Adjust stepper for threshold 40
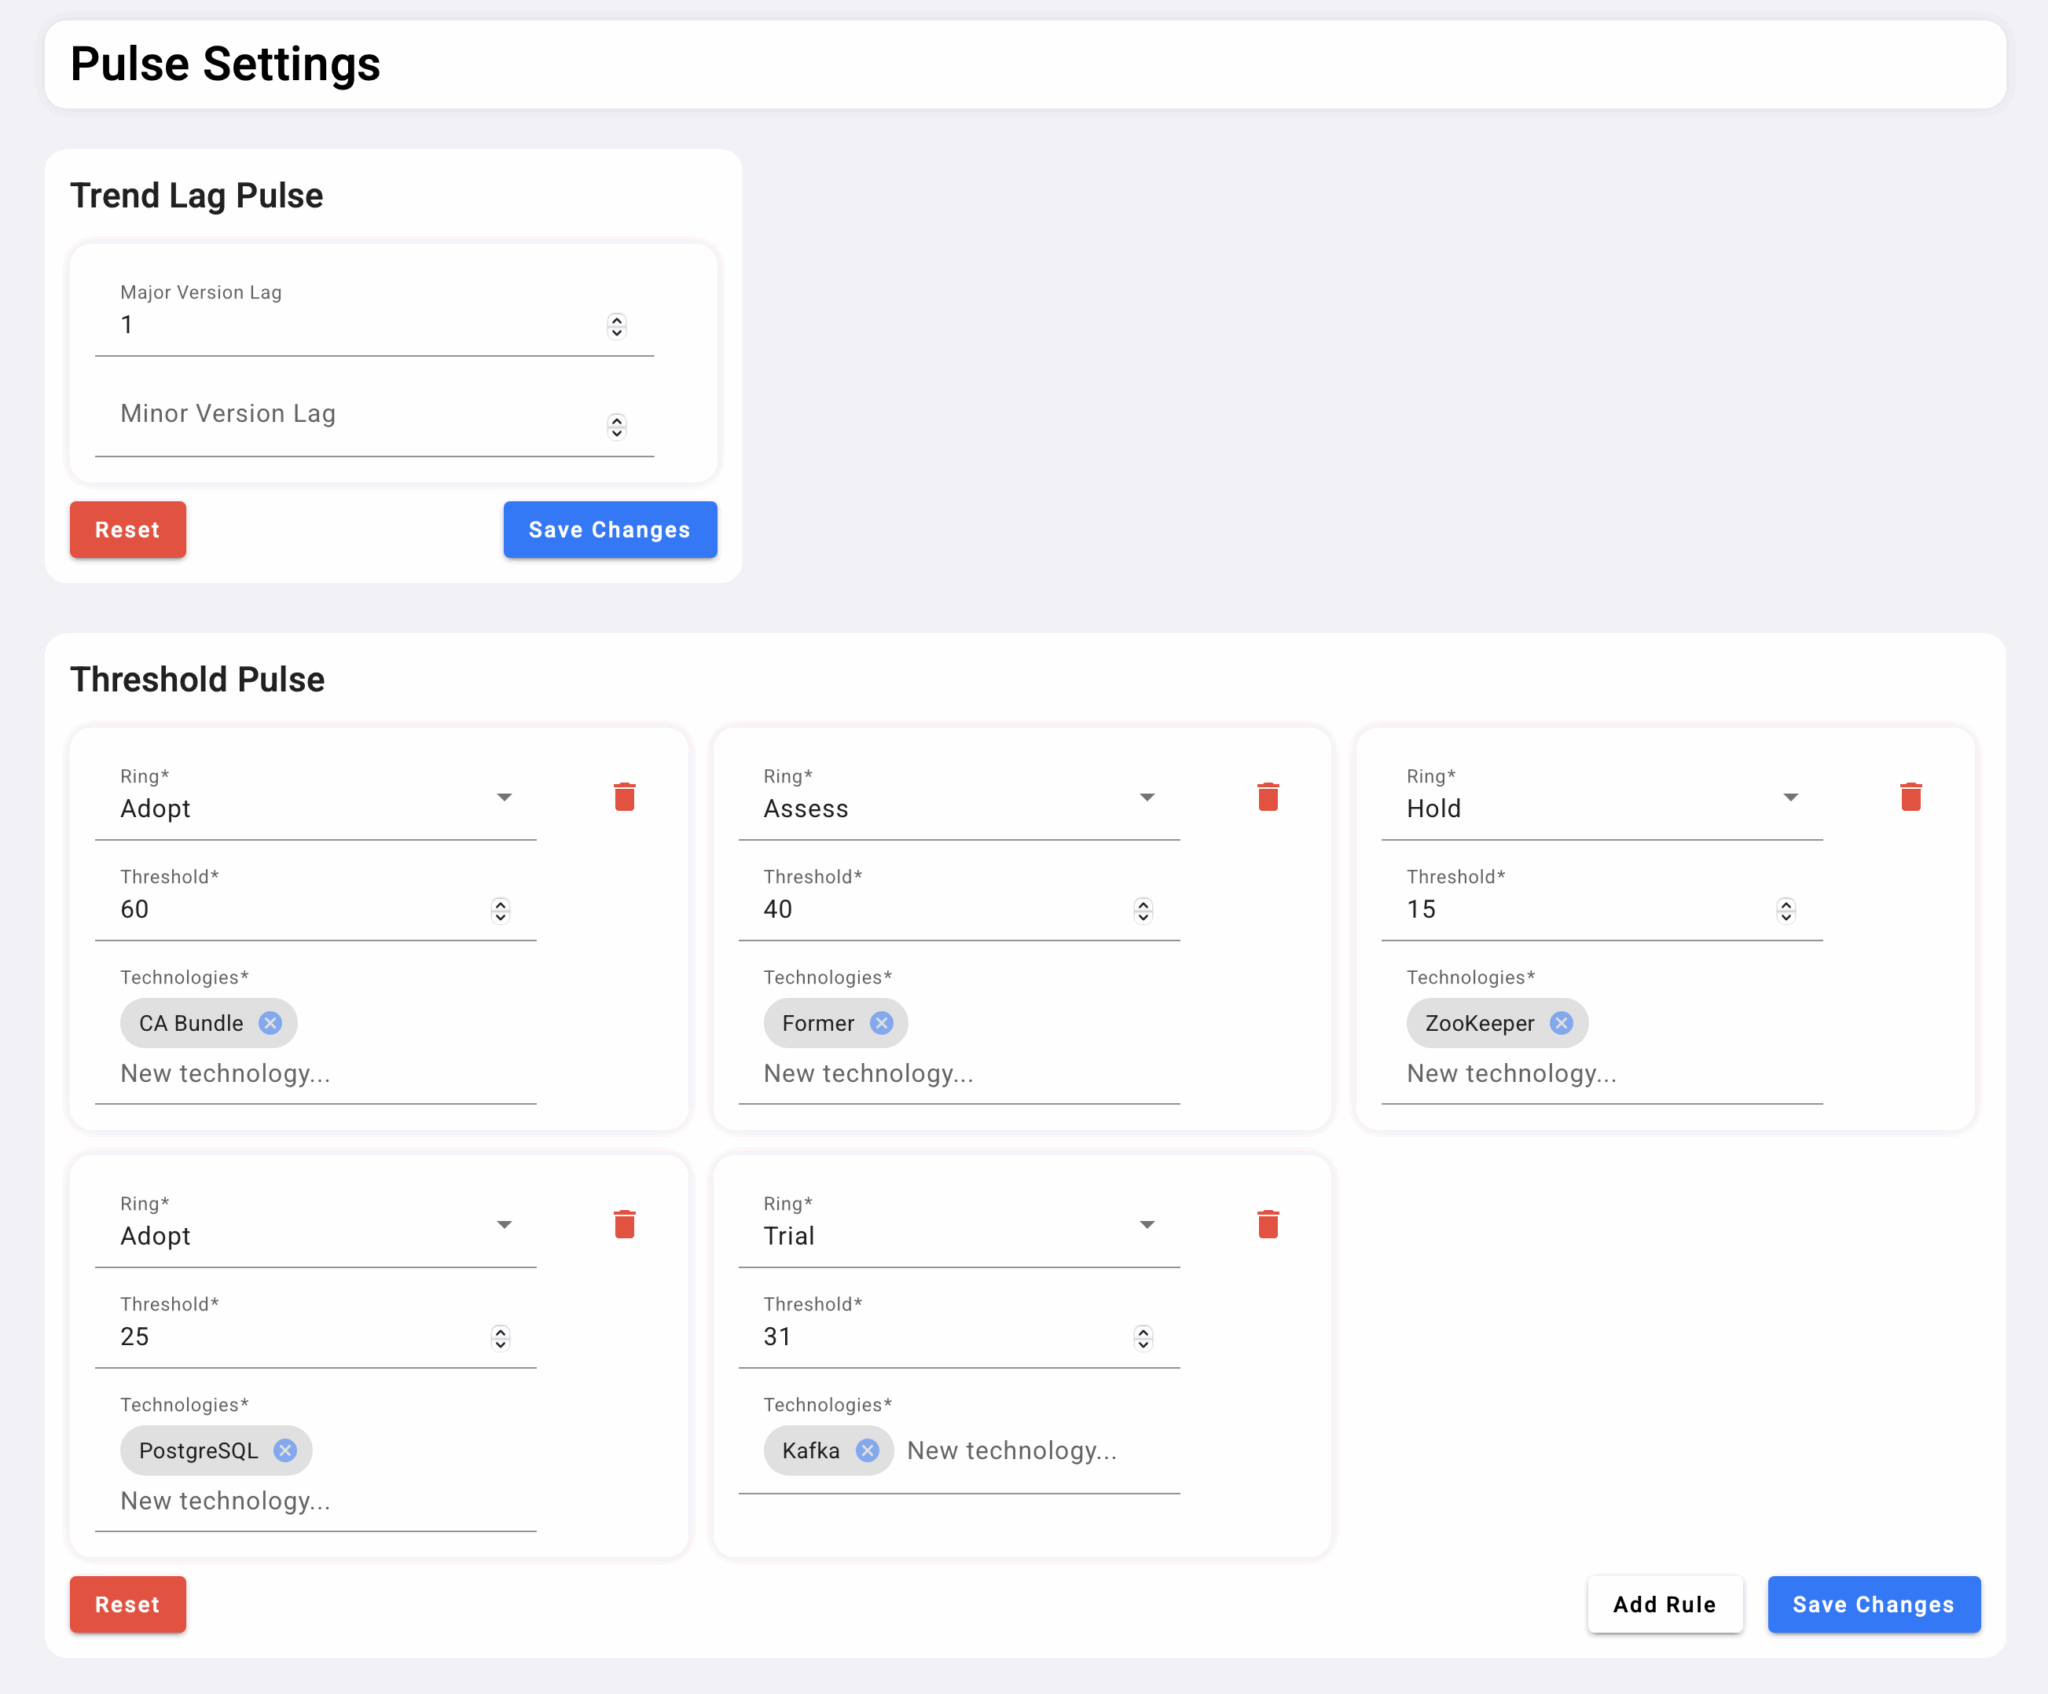Screen dimensions: 2048x1694 pos(1143,910)
